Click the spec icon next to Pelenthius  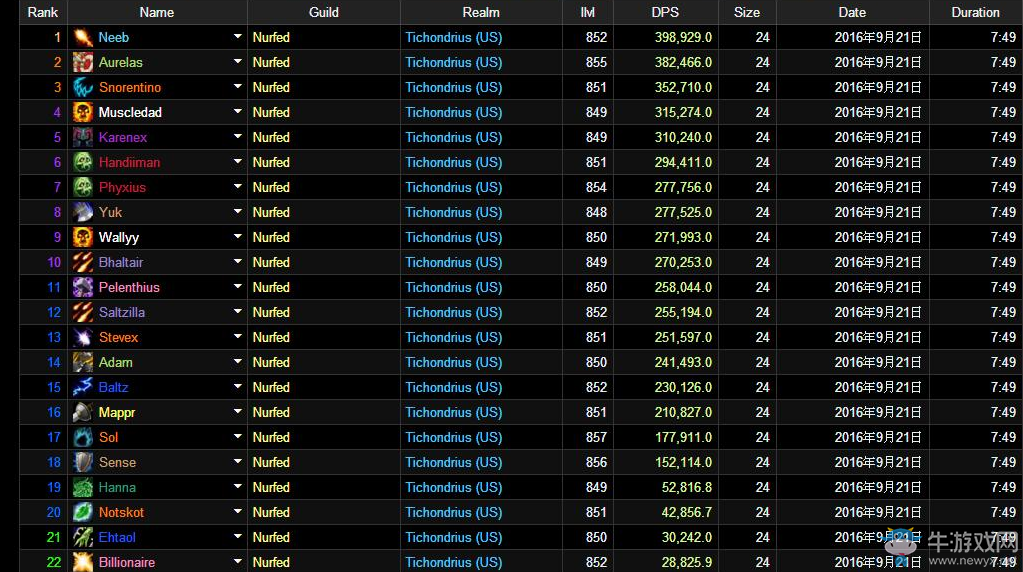[x=83, y=288]
